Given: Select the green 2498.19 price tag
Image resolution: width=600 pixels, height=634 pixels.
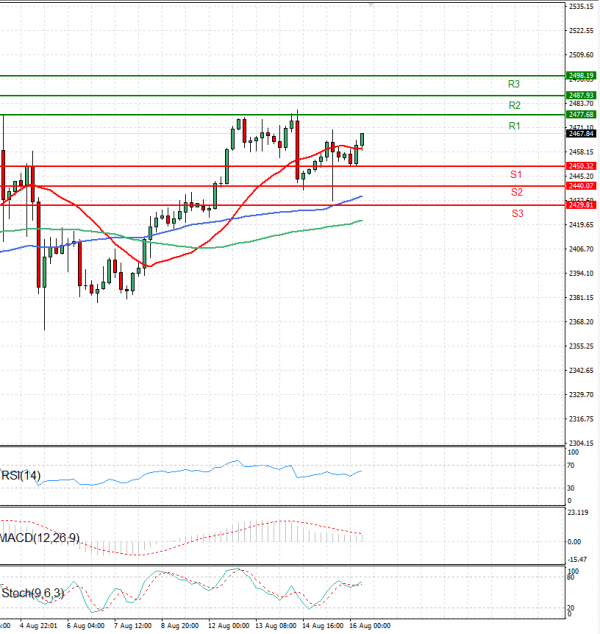Looking at the screenshot, I should [x=581, y=75].
